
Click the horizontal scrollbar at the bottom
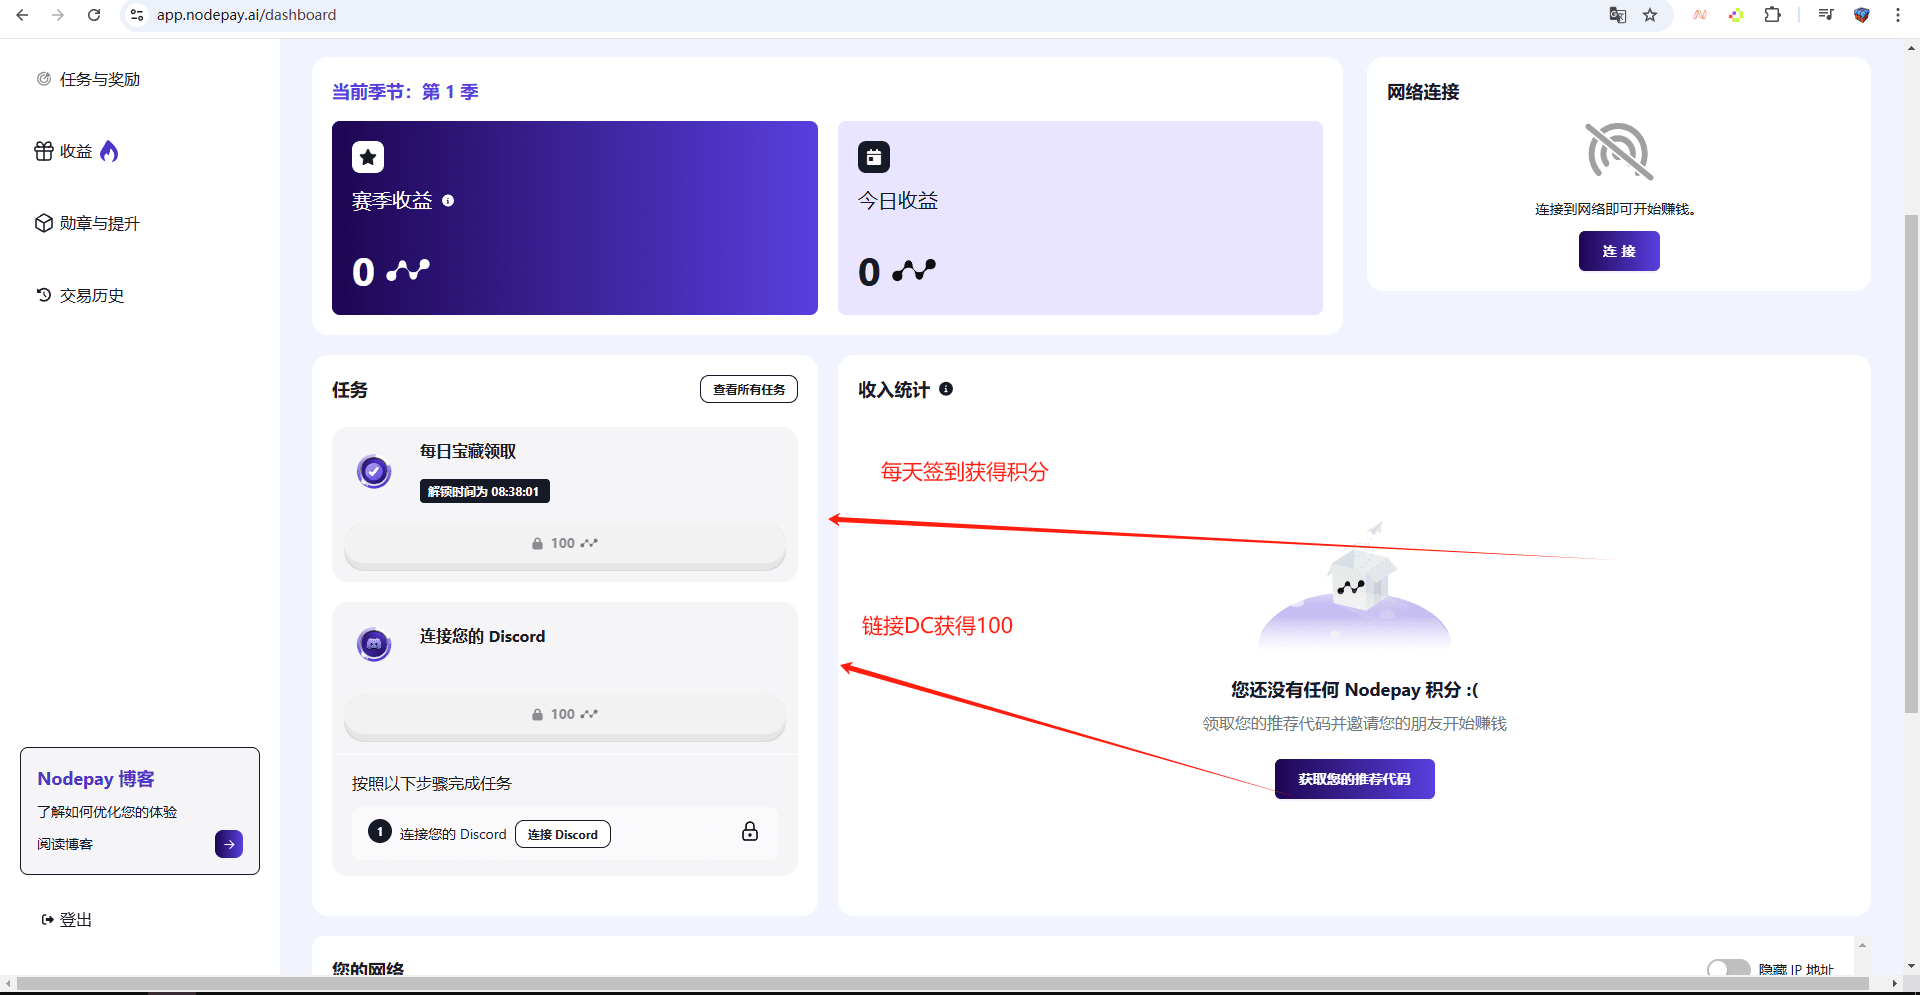pos(944,984)
